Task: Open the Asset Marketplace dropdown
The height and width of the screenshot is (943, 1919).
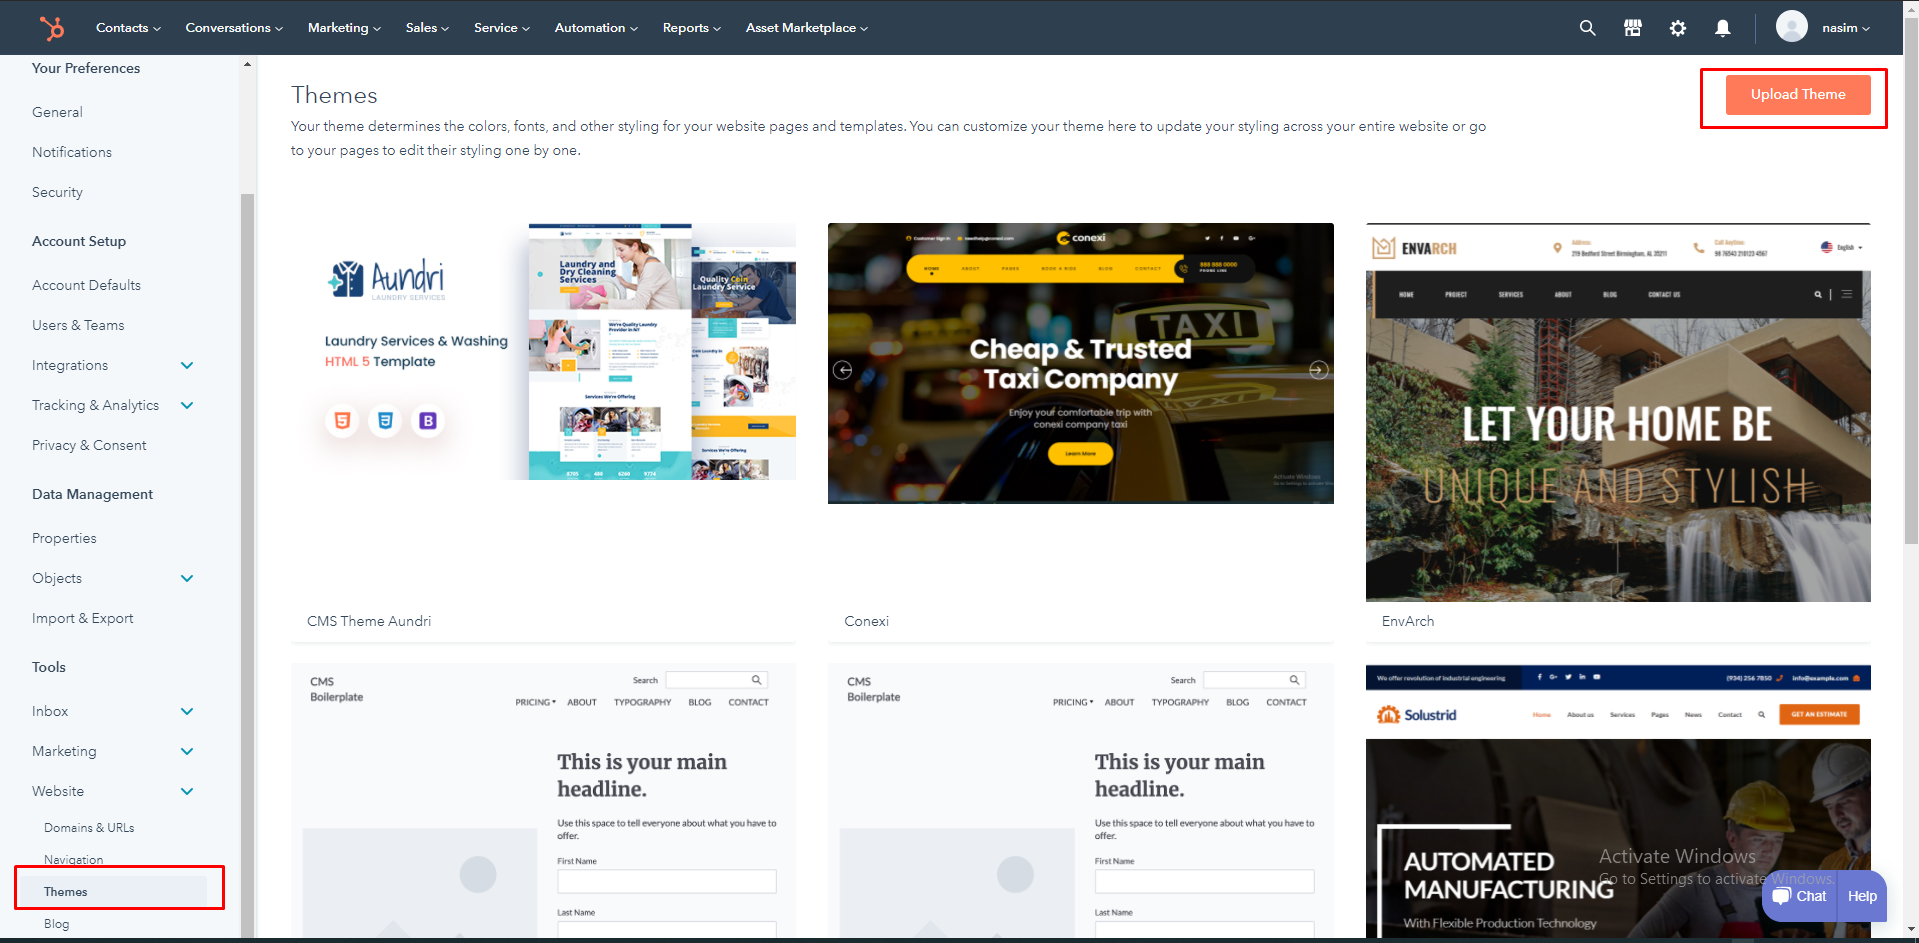Action: click(806, 28)
